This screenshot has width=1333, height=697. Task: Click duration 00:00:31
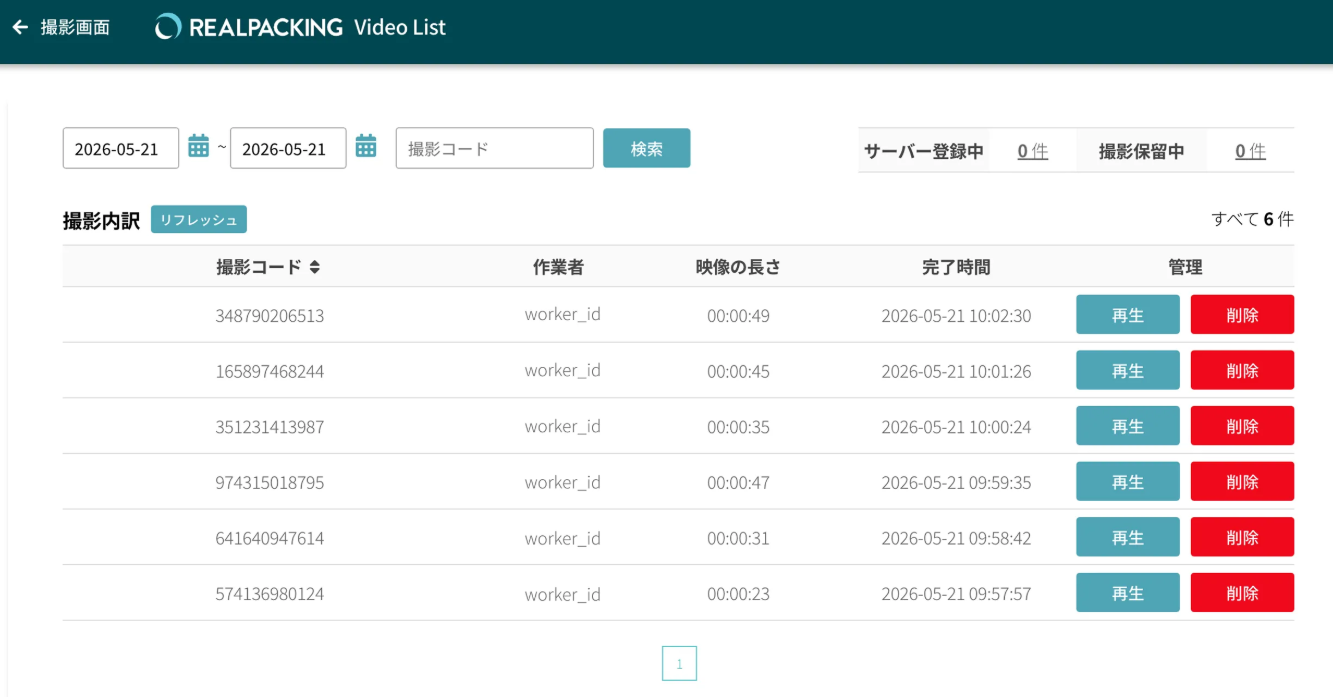738,538
